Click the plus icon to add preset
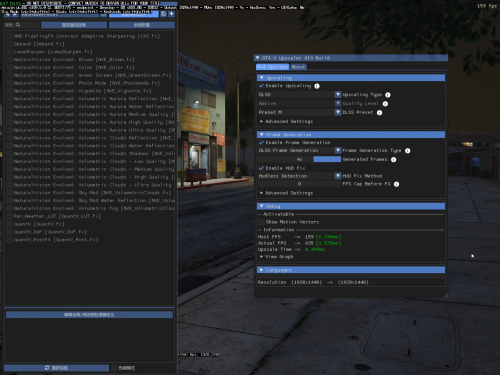 (171, 14)
